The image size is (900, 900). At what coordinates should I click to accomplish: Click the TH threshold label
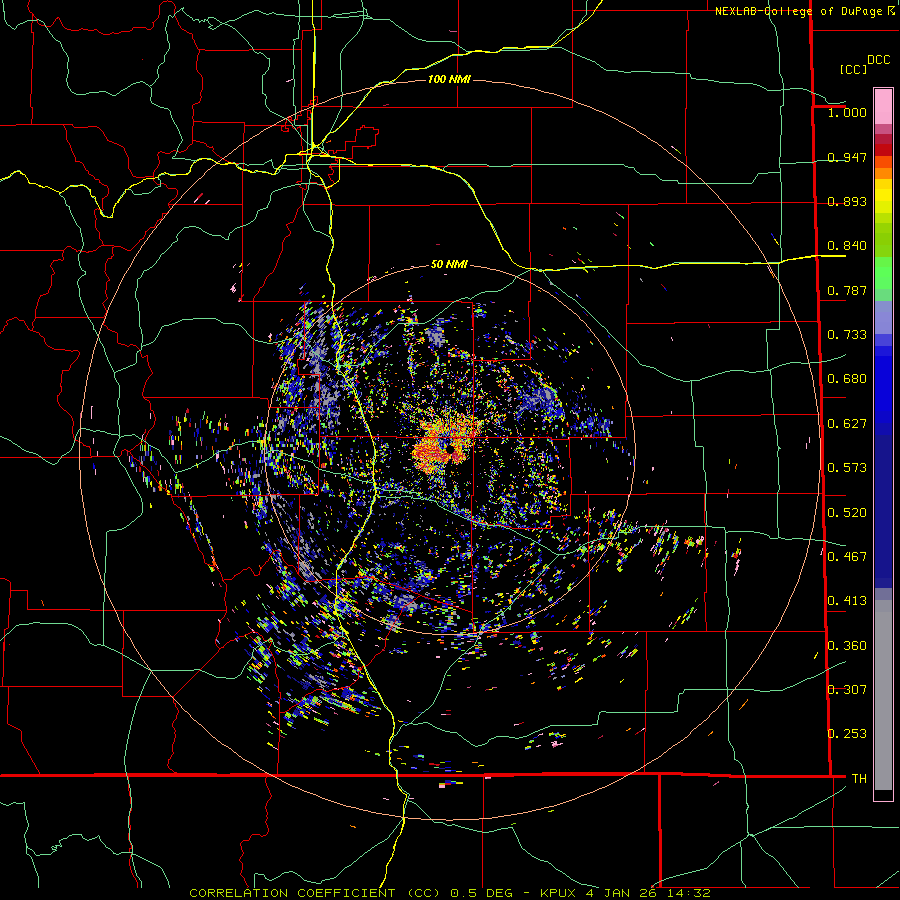coord(859,779)
